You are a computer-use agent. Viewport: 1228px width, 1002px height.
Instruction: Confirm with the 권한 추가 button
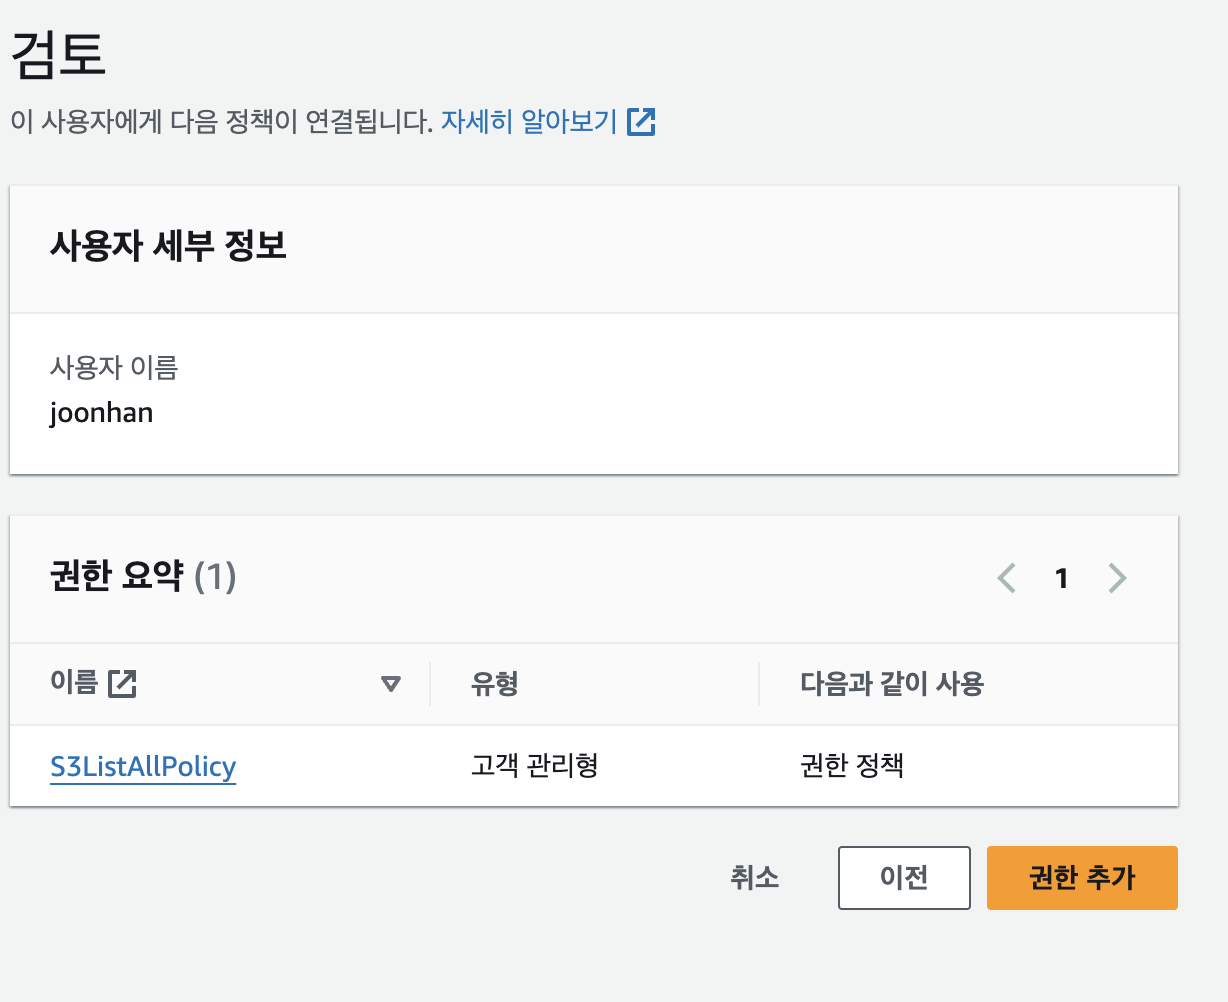click(x=1082, y=878)
